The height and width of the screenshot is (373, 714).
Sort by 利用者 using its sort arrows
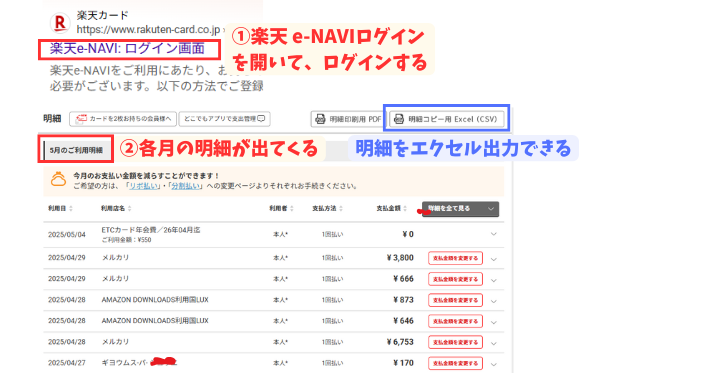coord(291,209)
